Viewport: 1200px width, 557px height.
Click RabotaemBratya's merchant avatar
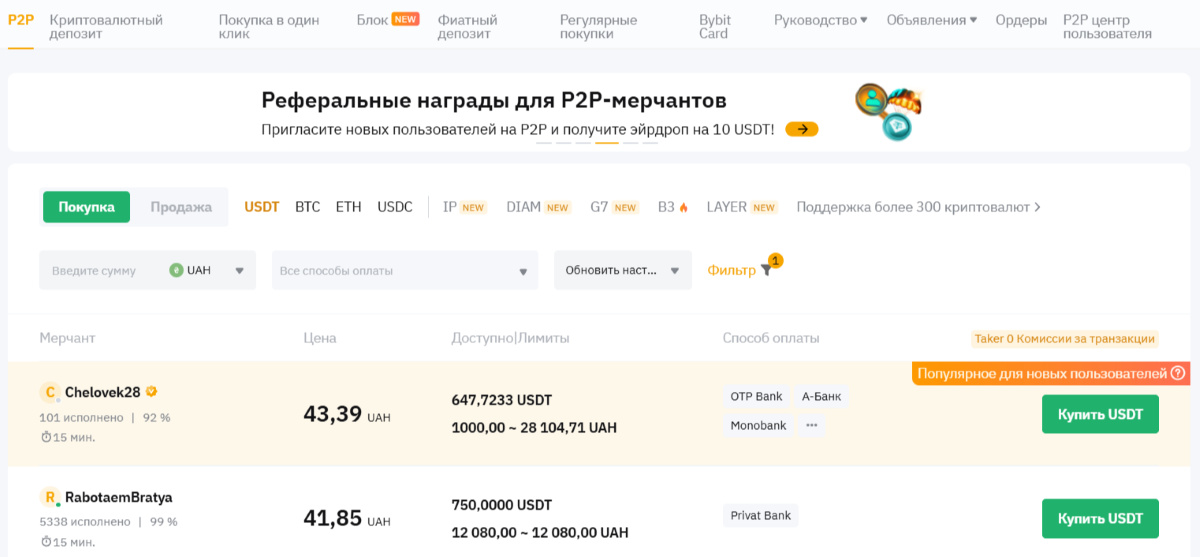click(x=50, y=497)
